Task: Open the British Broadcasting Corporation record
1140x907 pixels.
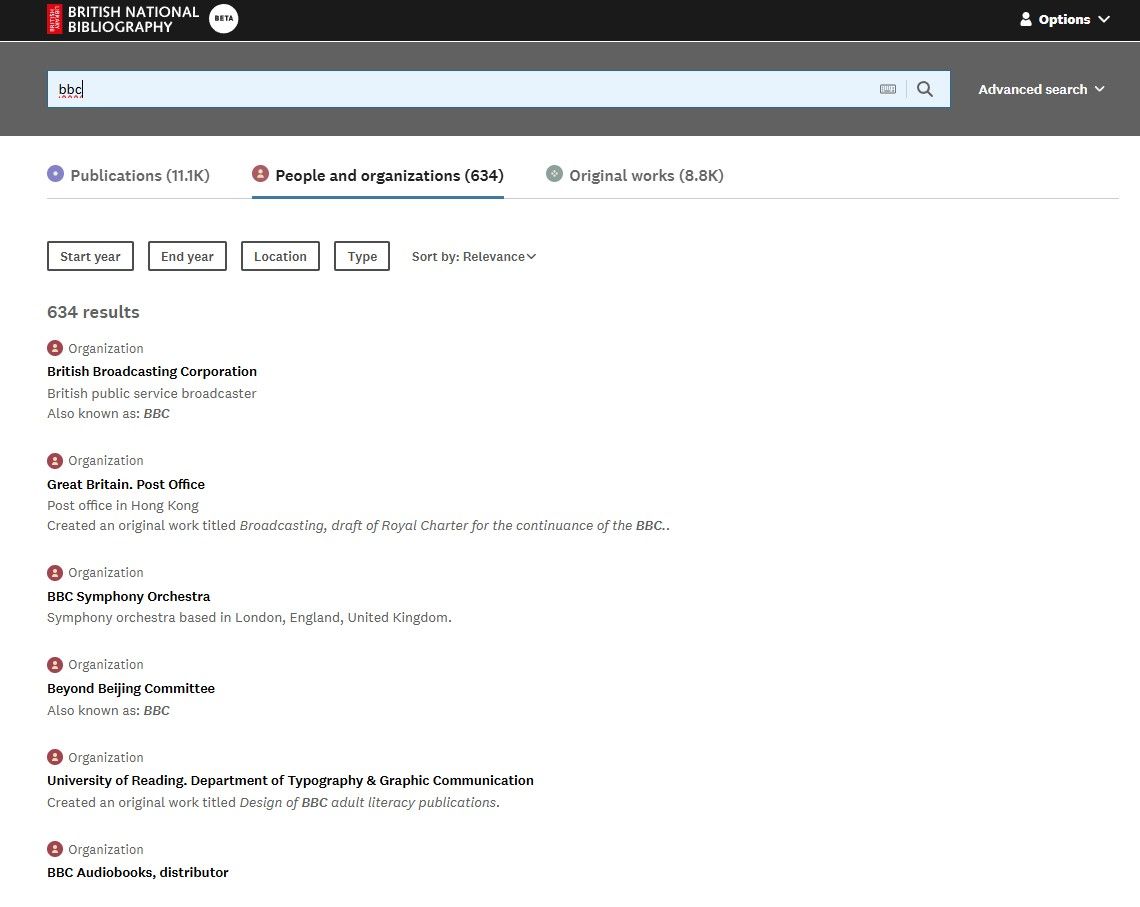Action: click(152, 371)
